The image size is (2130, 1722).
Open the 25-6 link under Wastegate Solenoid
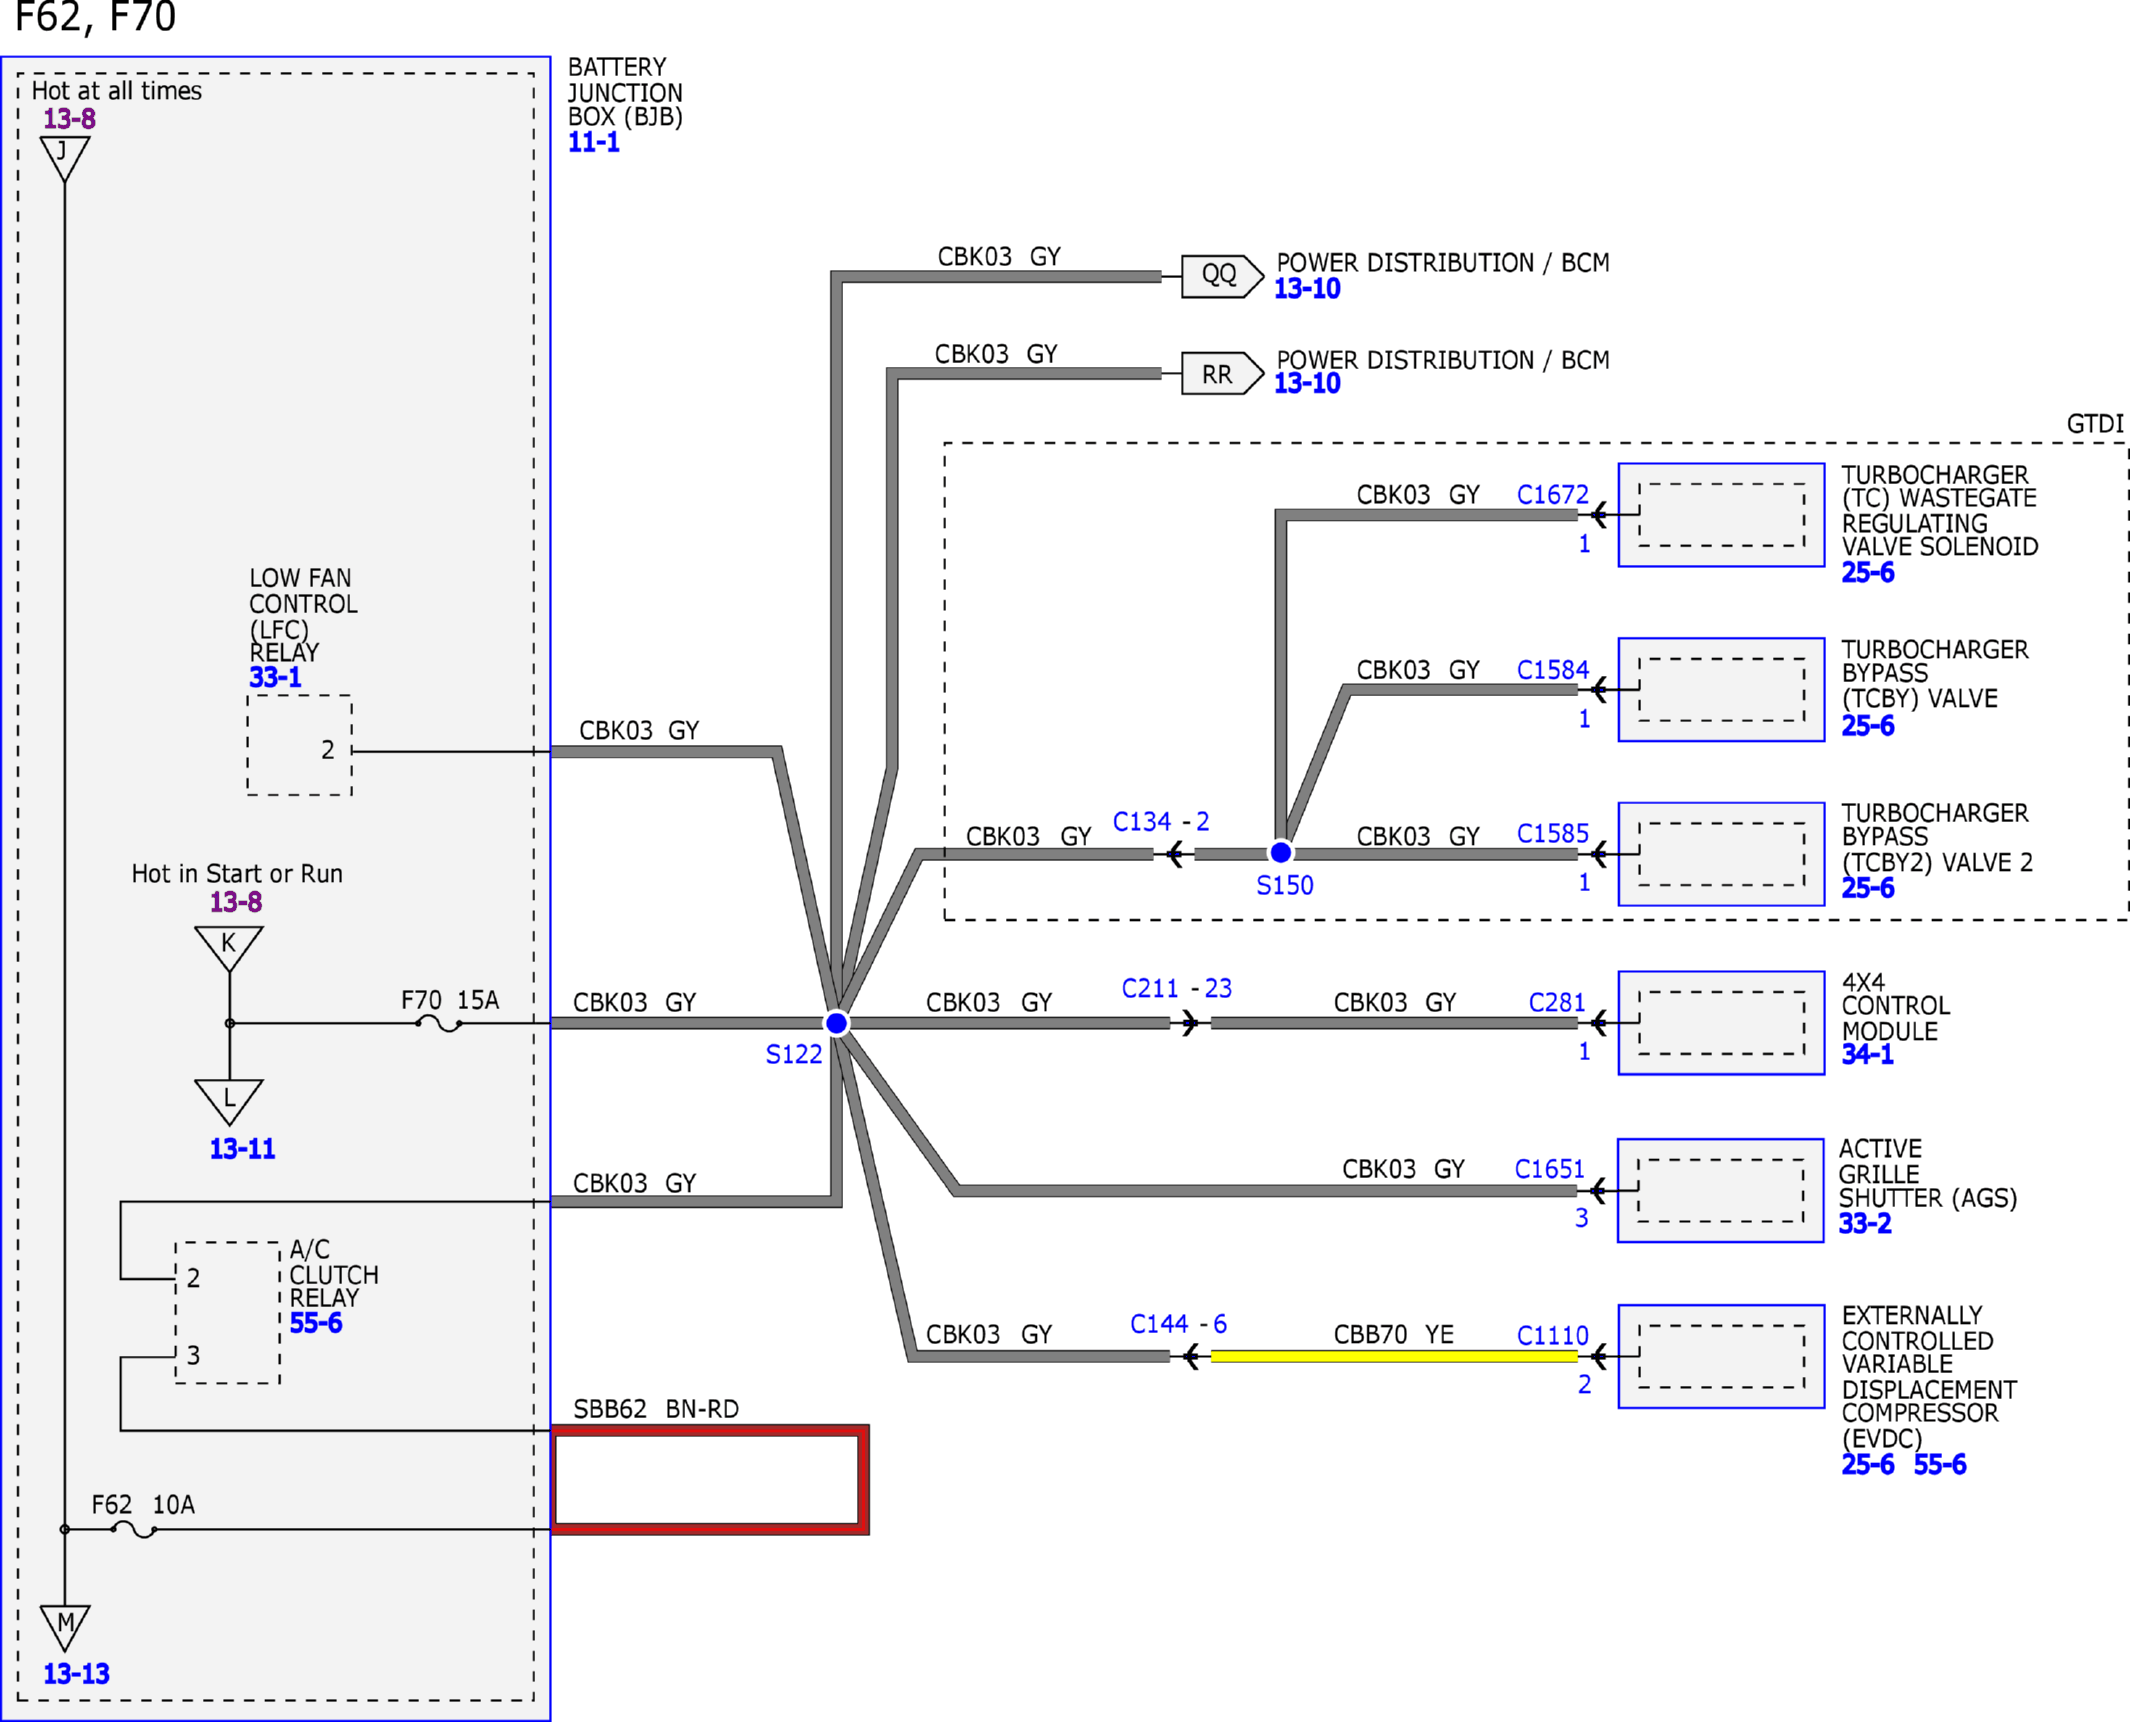click(1867, 572)
